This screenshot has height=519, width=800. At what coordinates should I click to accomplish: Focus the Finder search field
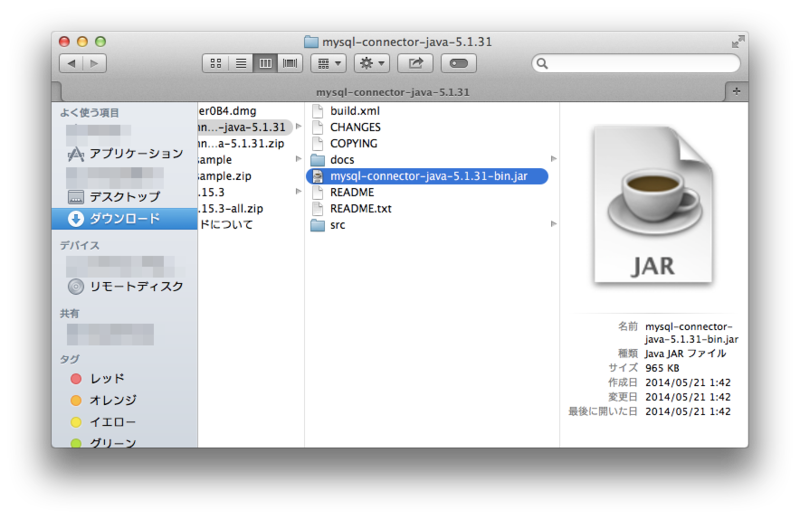636,63
